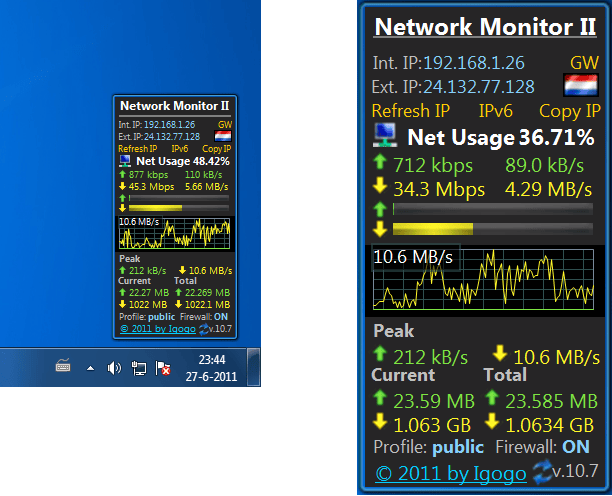Click the green upload arrow next to 877 kbps
This screenshot has width=612, height=496.
122,174
